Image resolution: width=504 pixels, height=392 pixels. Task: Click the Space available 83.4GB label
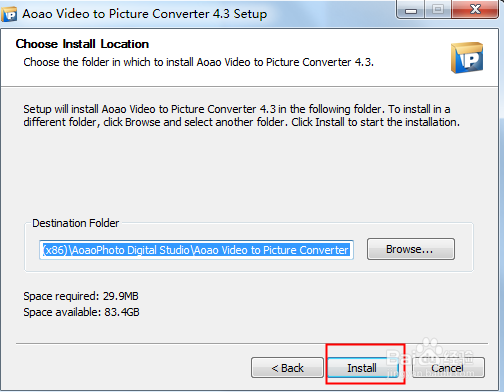[81, 312]
